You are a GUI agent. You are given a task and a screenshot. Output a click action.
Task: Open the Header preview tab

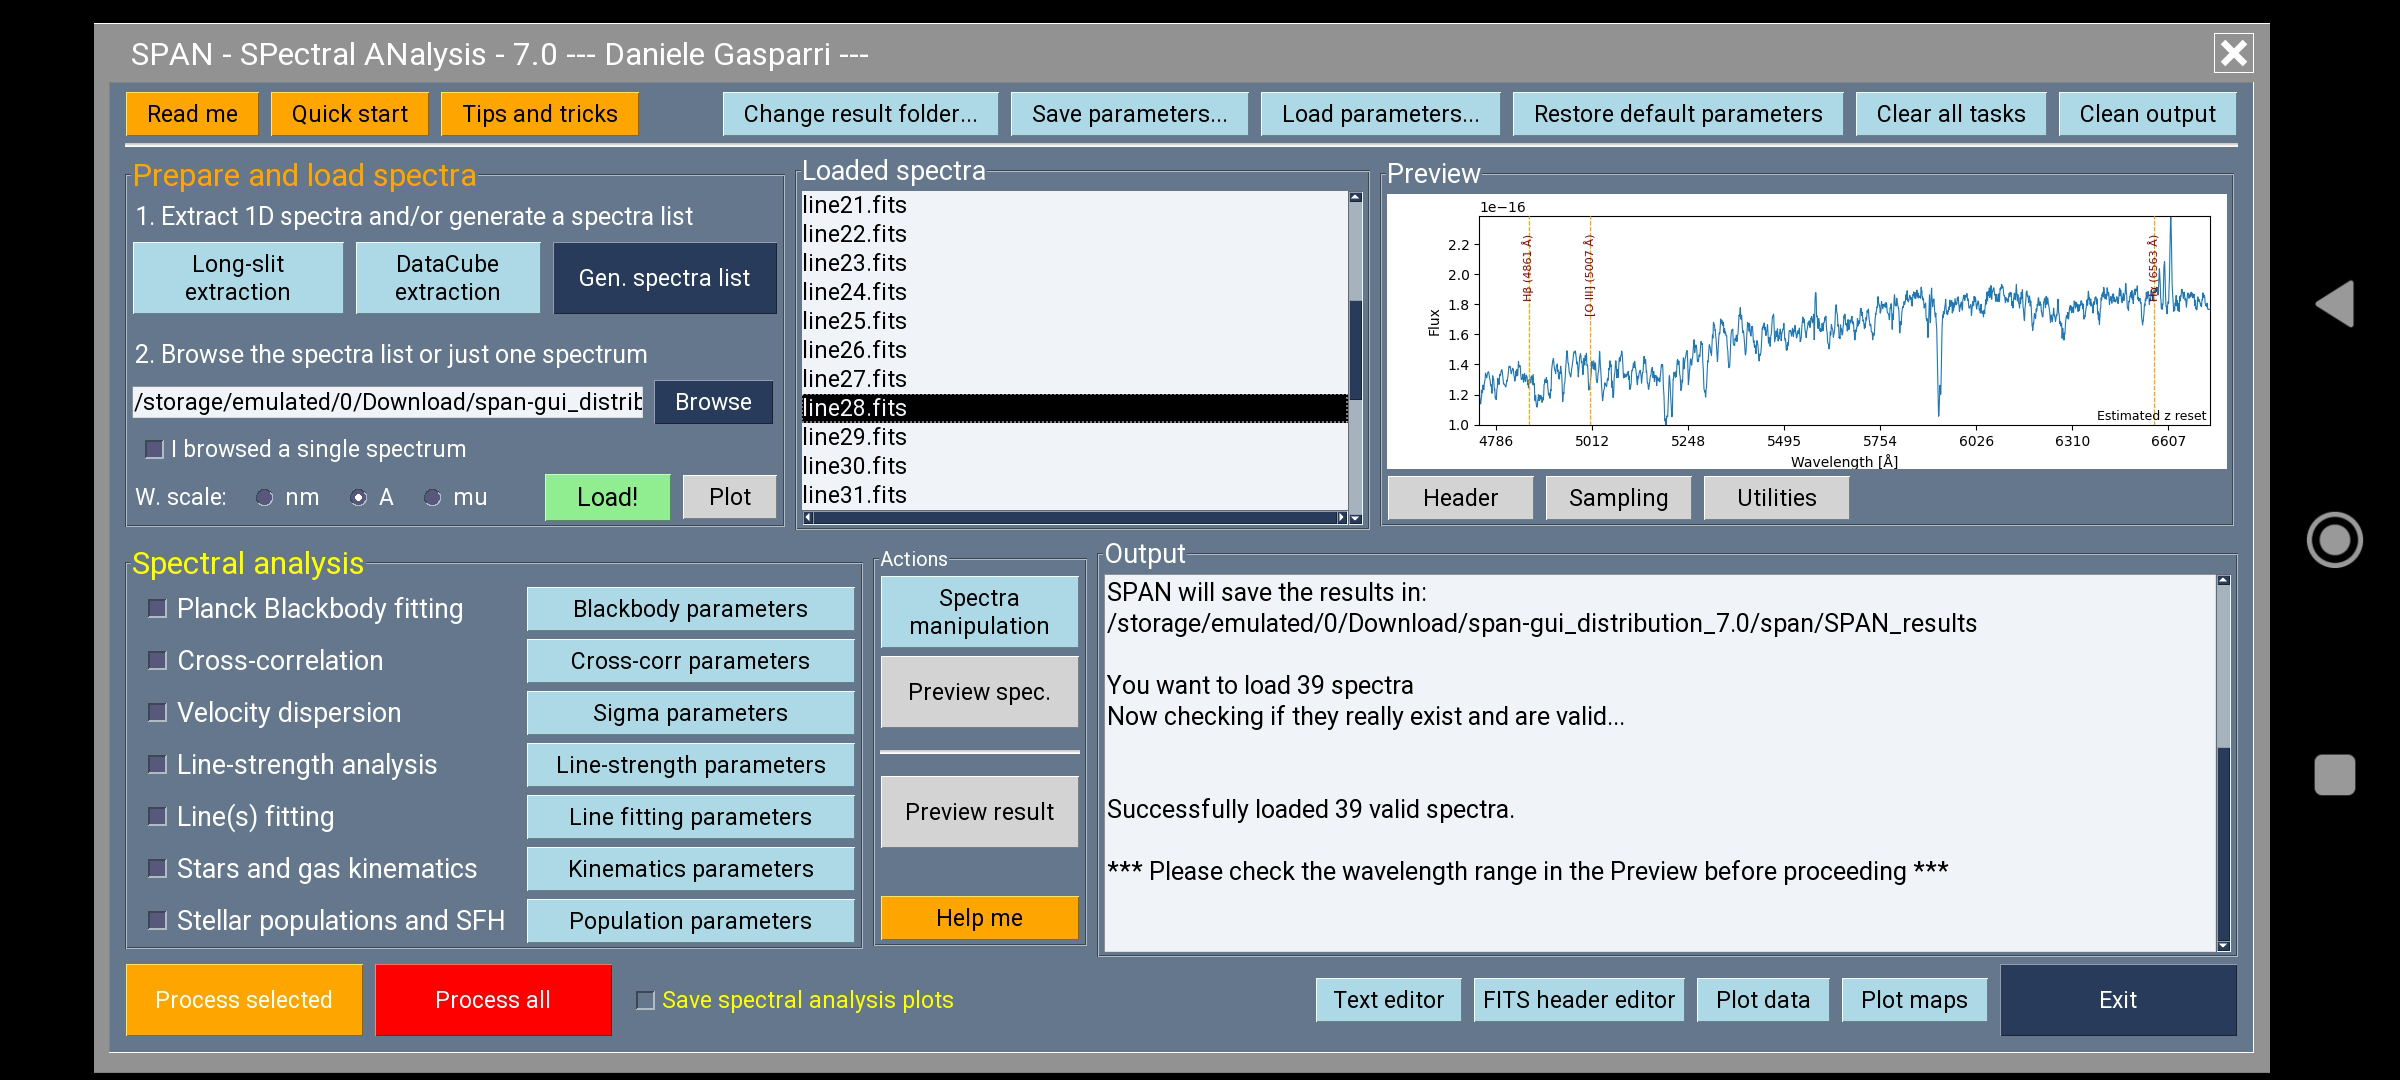click(x=1460, y=498)
